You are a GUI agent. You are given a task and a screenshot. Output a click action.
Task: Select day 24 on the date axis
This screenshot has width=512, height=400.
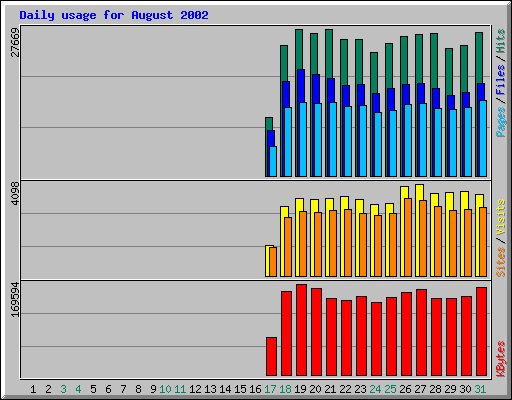375,389
